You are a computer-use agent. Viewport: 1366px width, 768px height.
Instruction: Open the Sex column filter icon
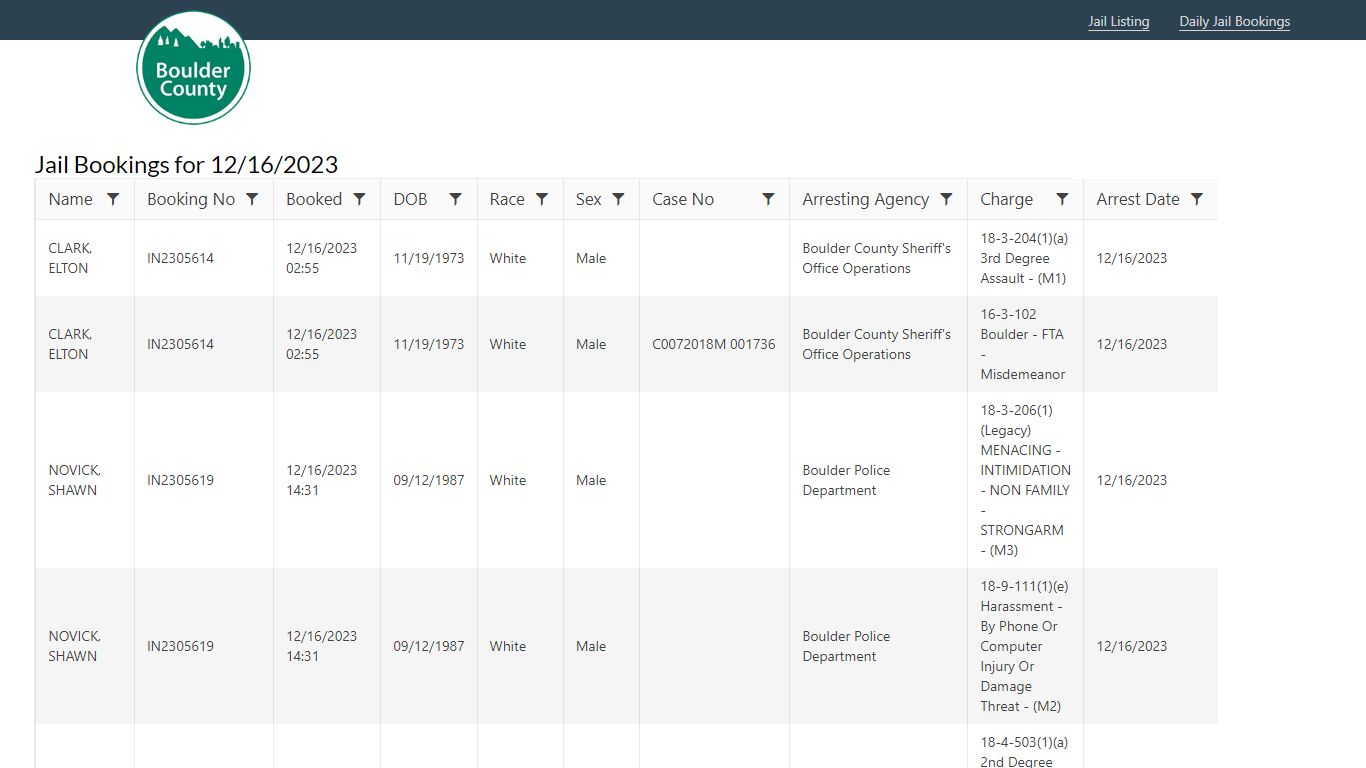click(x=618, y=199)
